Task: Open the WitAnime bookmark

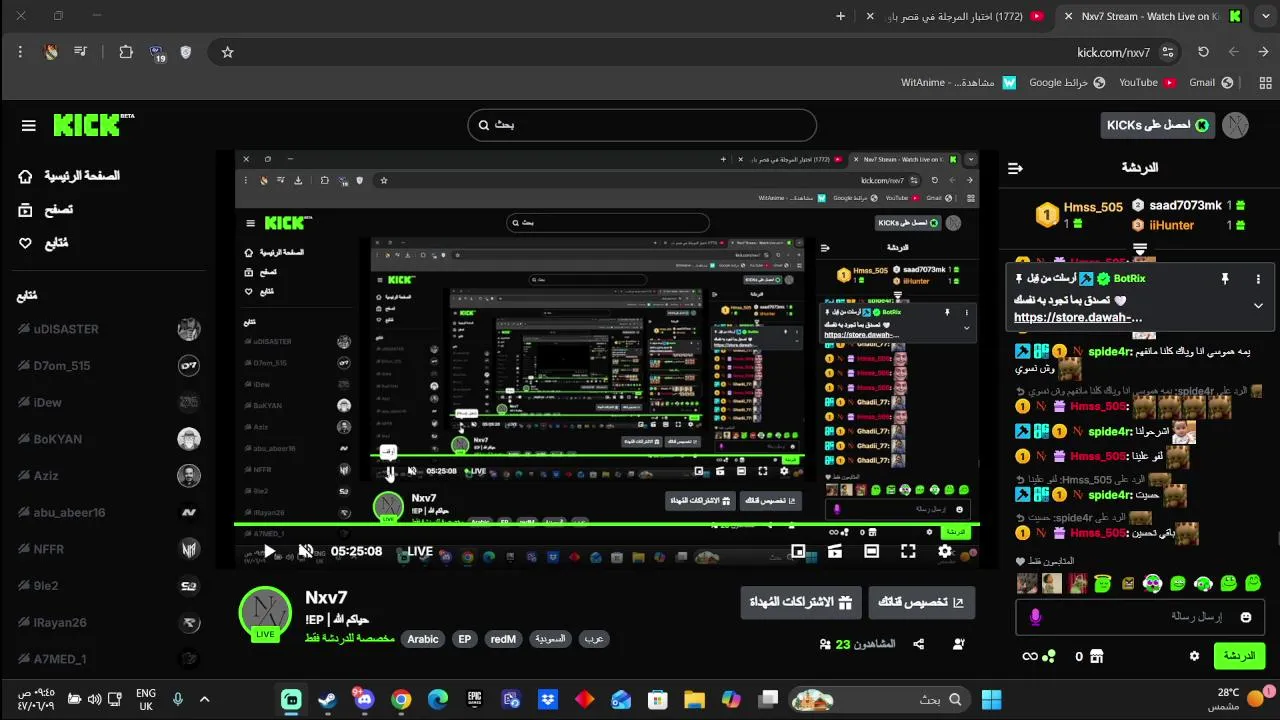Action: tap(958, 82)
